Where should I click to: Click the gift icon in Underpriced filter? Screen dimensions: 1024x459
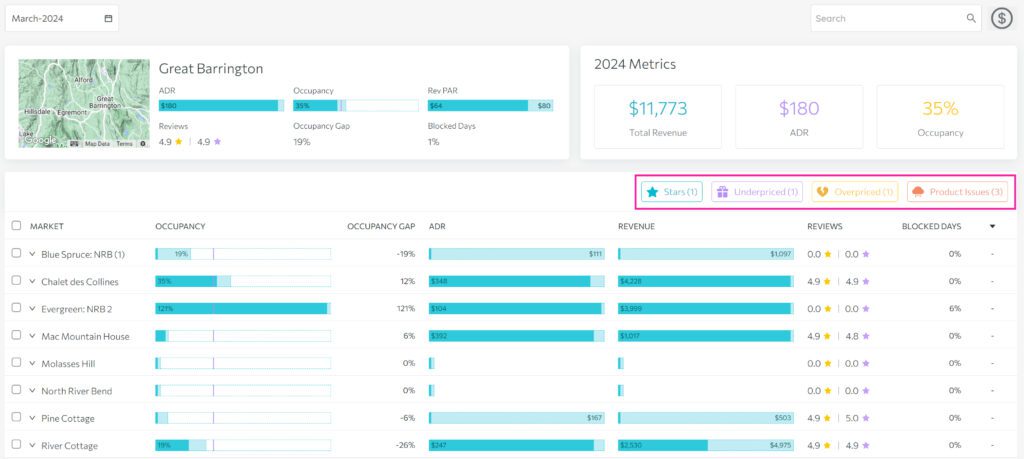coord(722,192)
